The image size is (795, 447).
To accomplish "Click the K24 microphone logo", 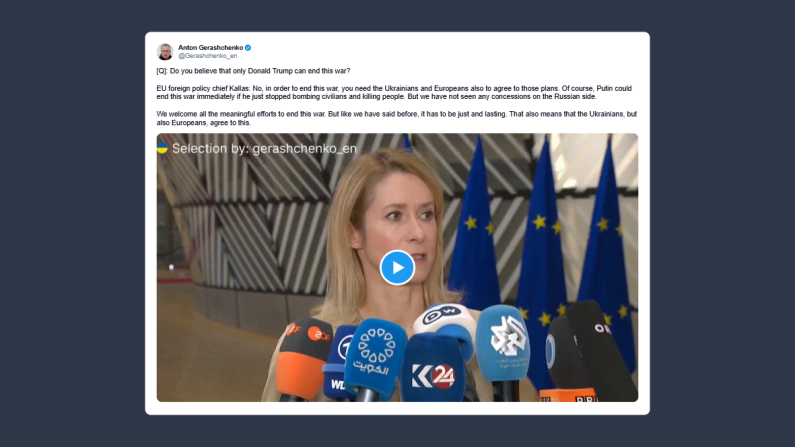I will 433,376.
